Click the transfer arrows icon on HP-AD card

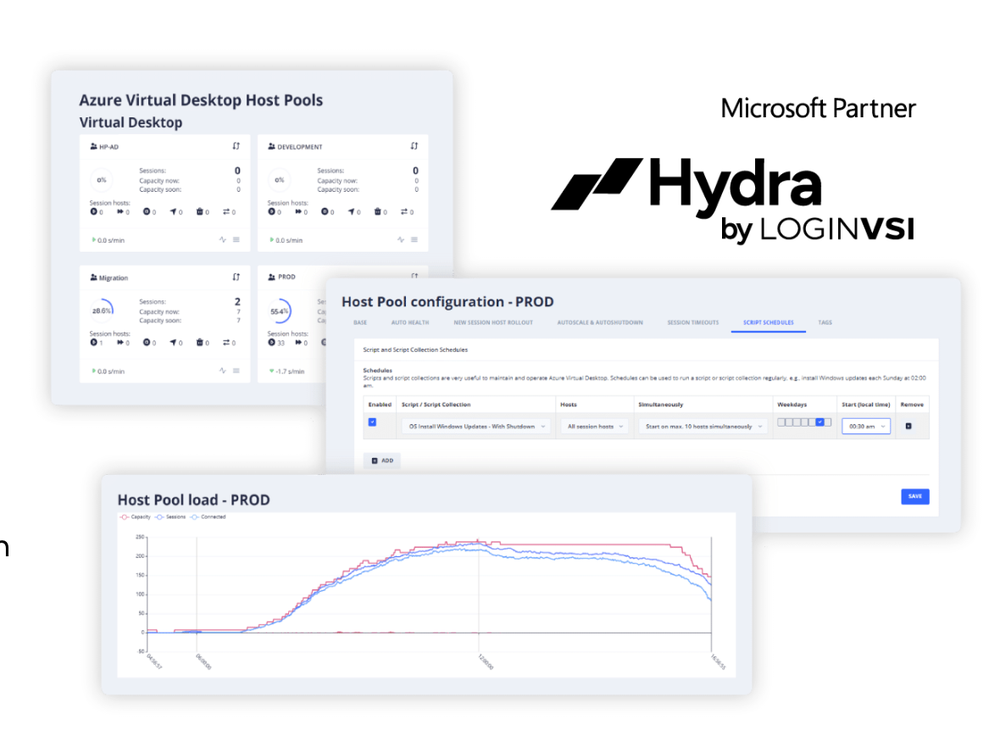(x=226, y=212)
